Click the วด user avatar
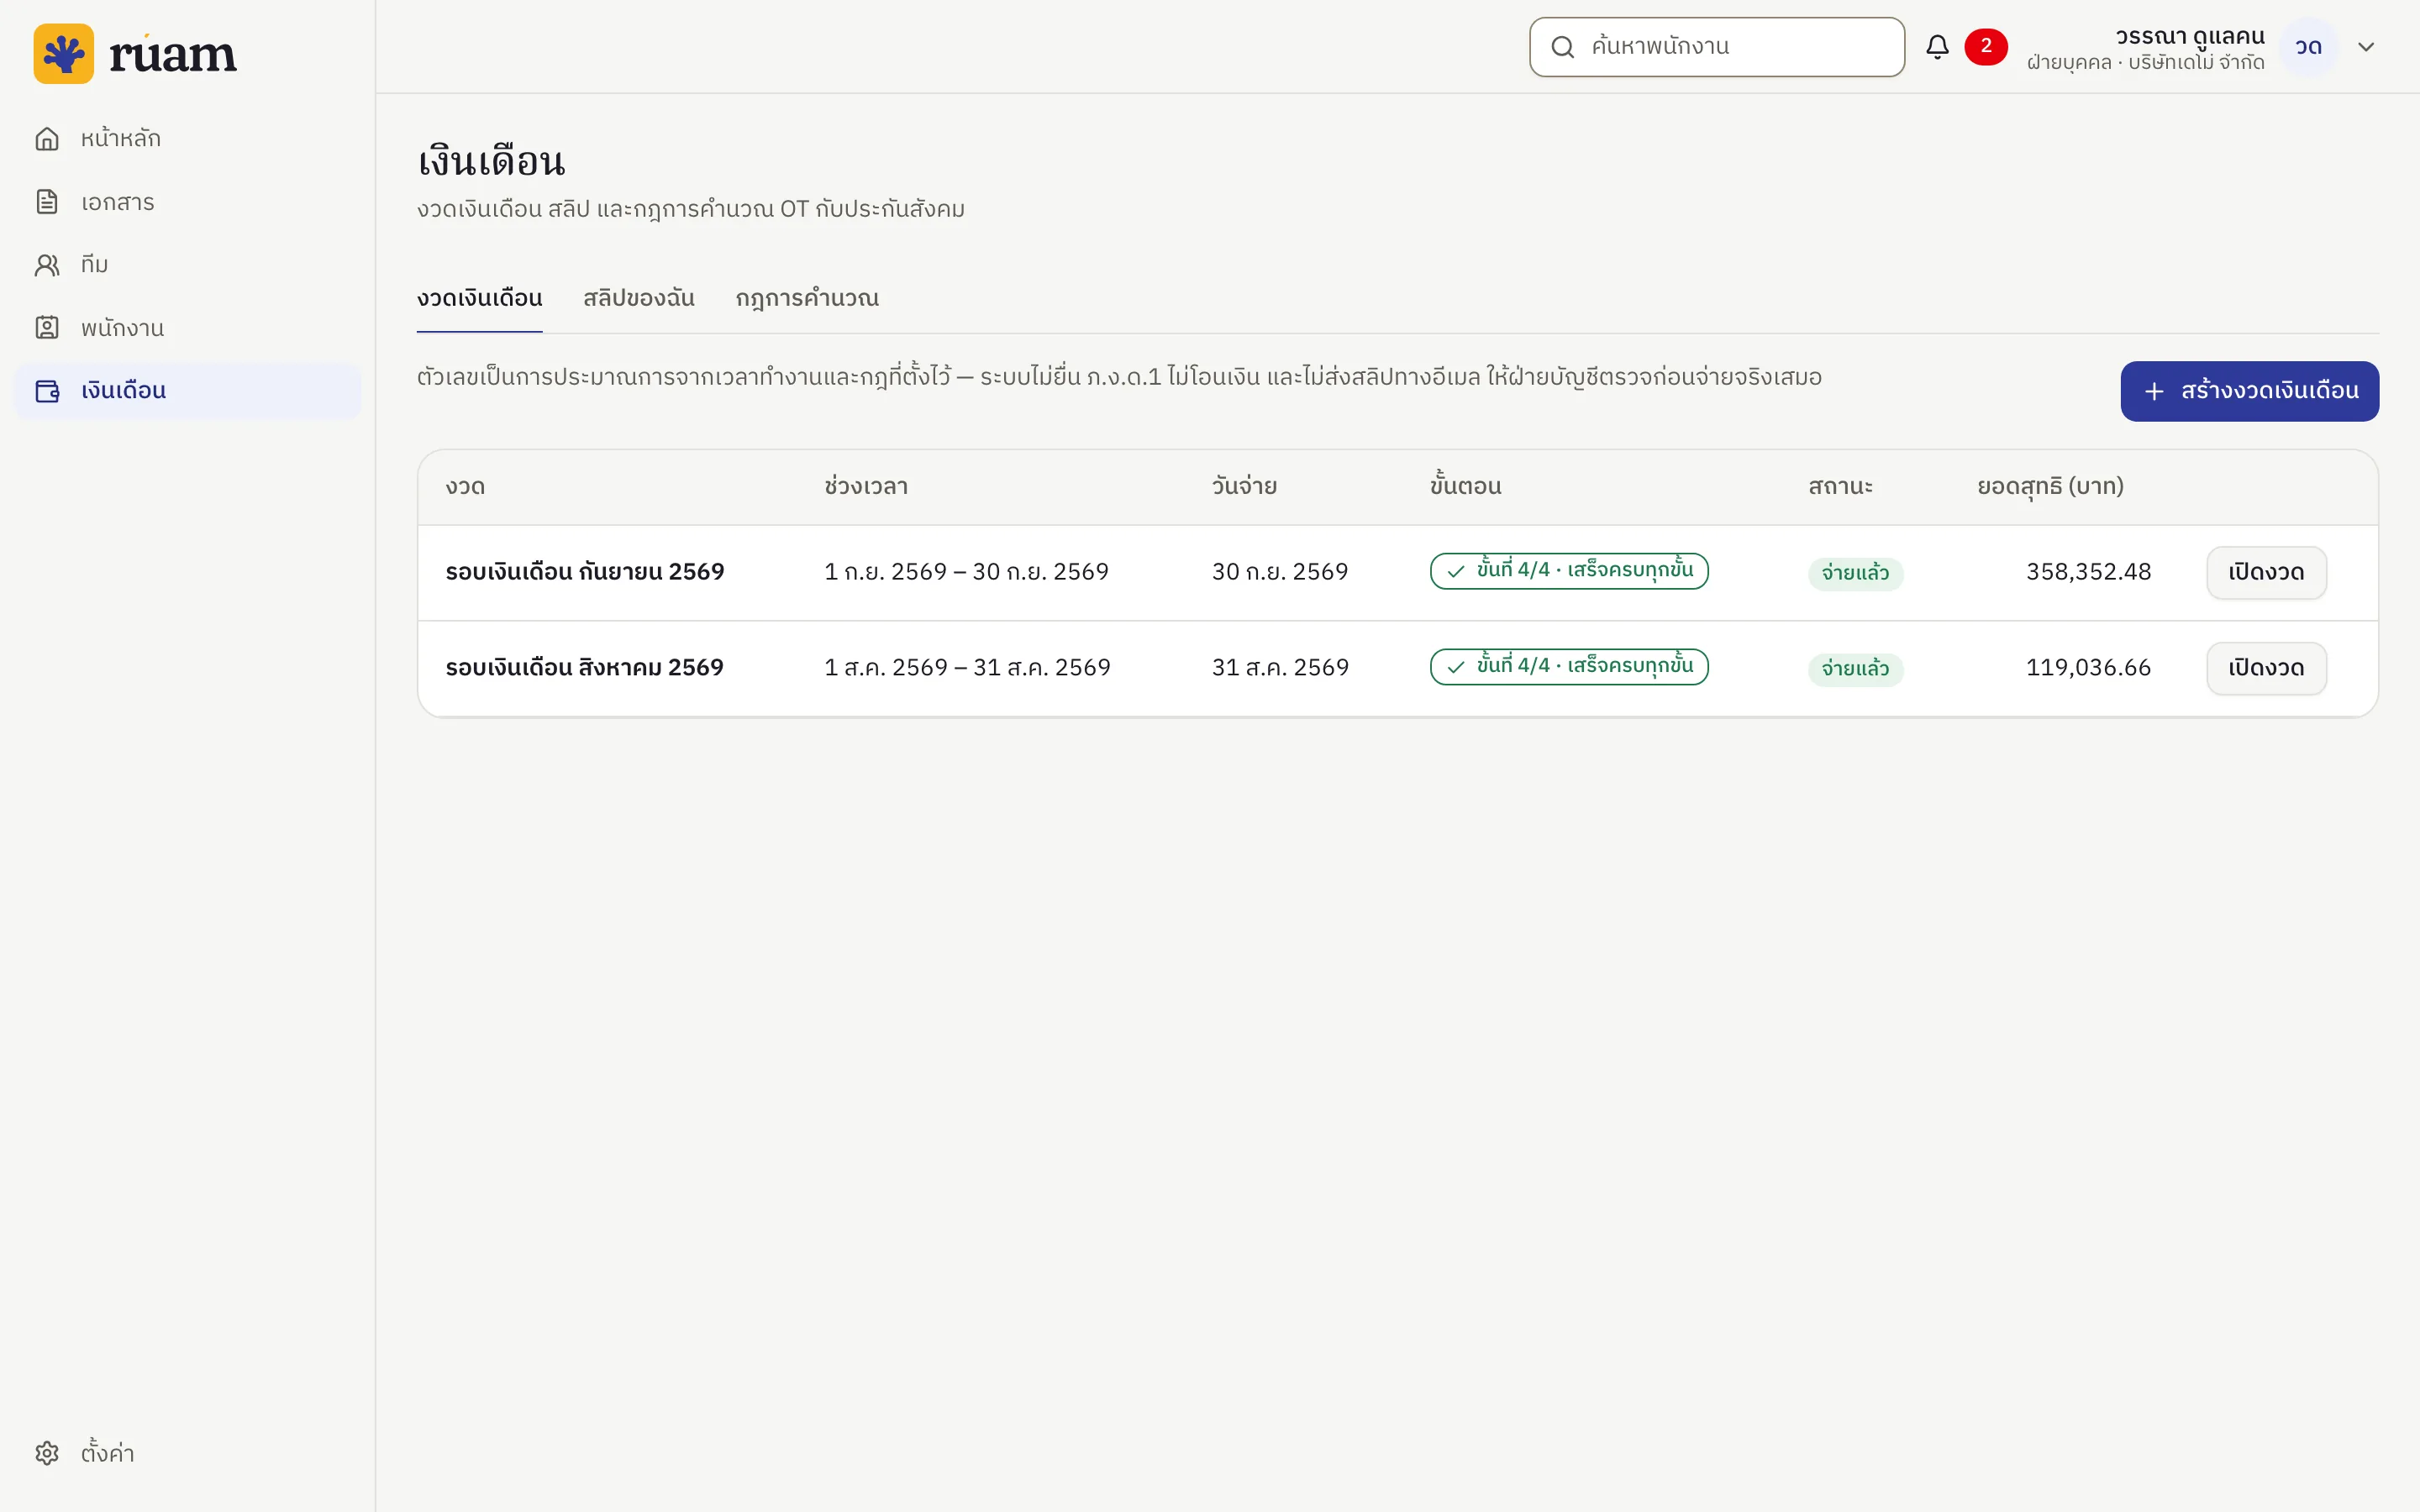The width and height of the screenshot is (2420, 1512). click(x=2308, y=47)
